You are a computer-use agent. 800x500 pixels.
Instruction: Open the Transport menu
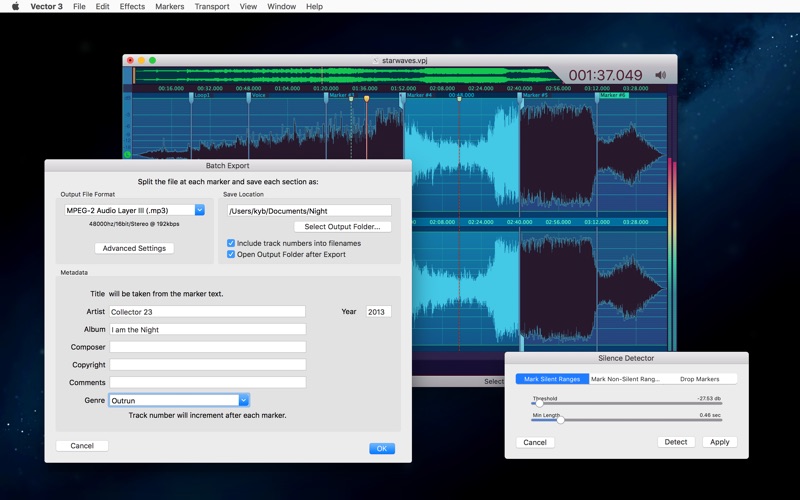[x=212, y=7]
